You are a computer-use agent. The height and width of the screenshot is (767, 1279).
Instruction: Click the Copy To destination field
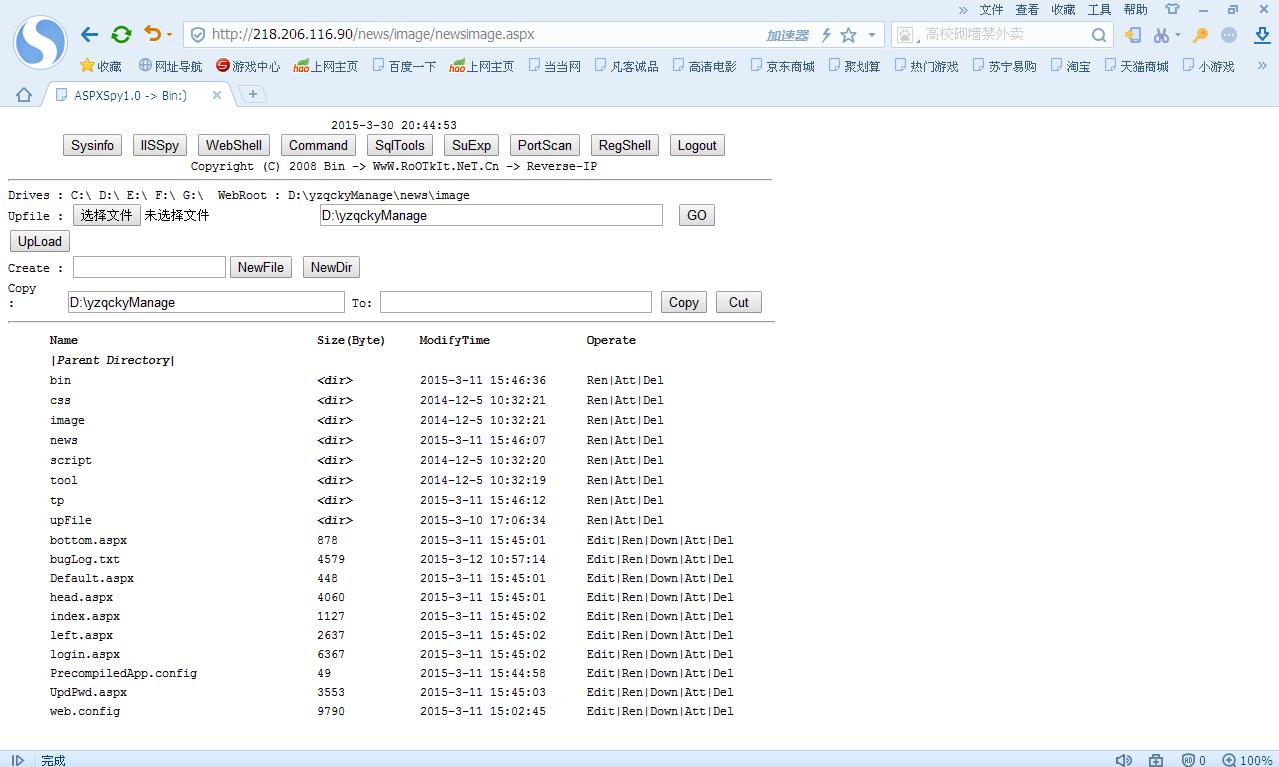(x=515, y=302)
